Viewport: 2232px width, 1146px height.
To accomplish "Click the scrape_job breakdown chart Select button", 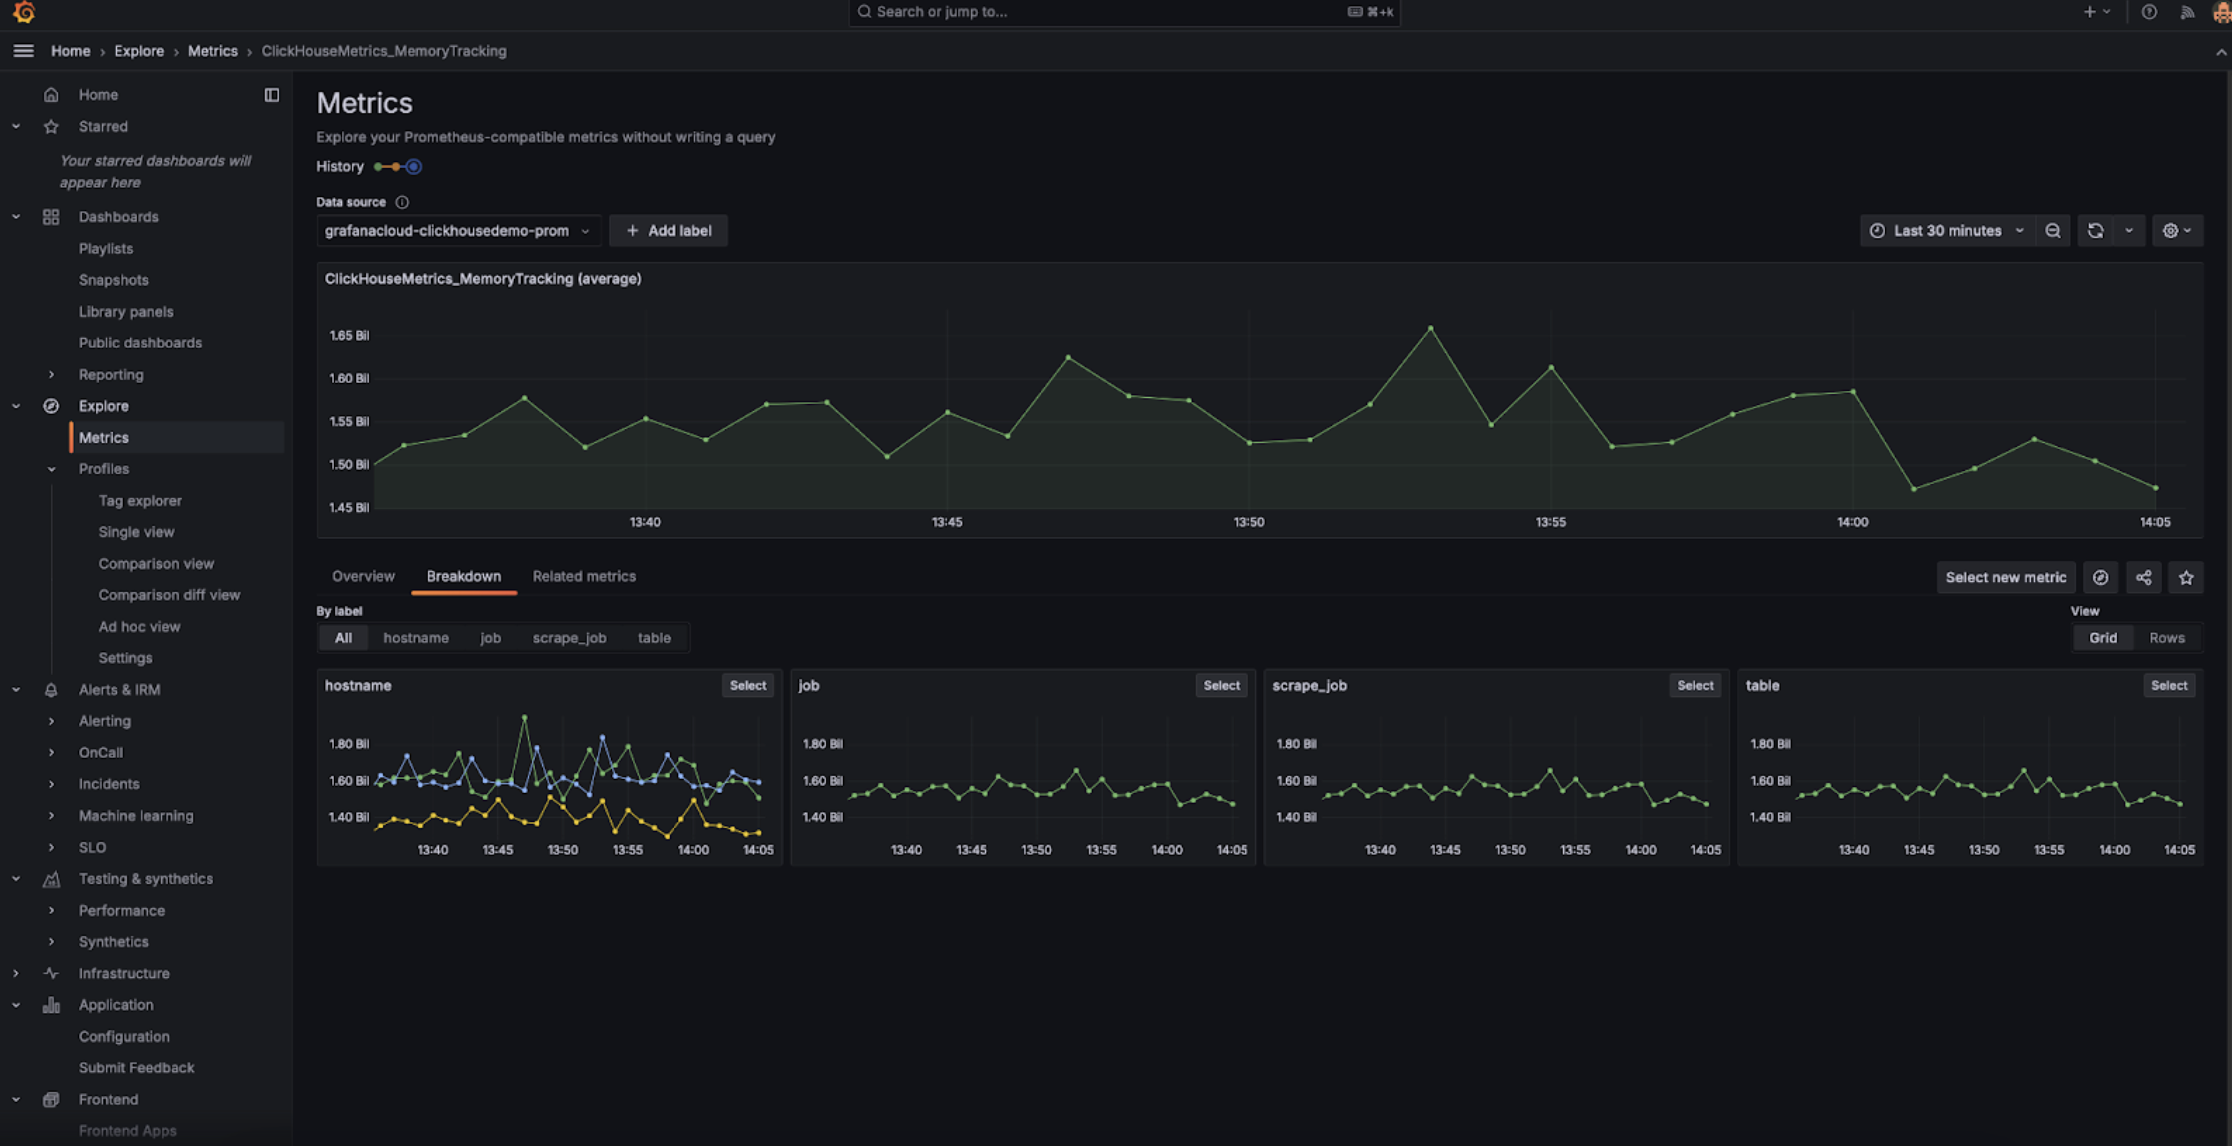I will (x=1694, y=684).
